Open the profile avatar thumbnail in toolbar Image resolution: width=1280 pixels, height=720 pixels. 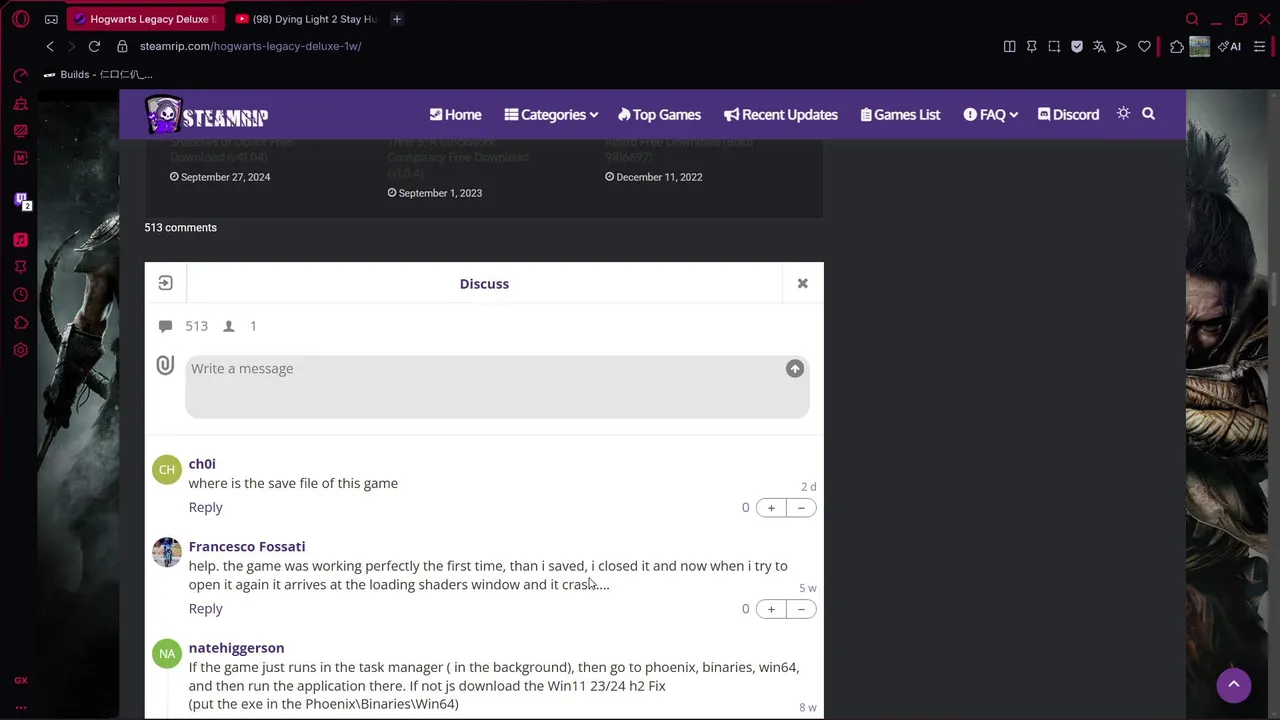(x=1200, y=46)
